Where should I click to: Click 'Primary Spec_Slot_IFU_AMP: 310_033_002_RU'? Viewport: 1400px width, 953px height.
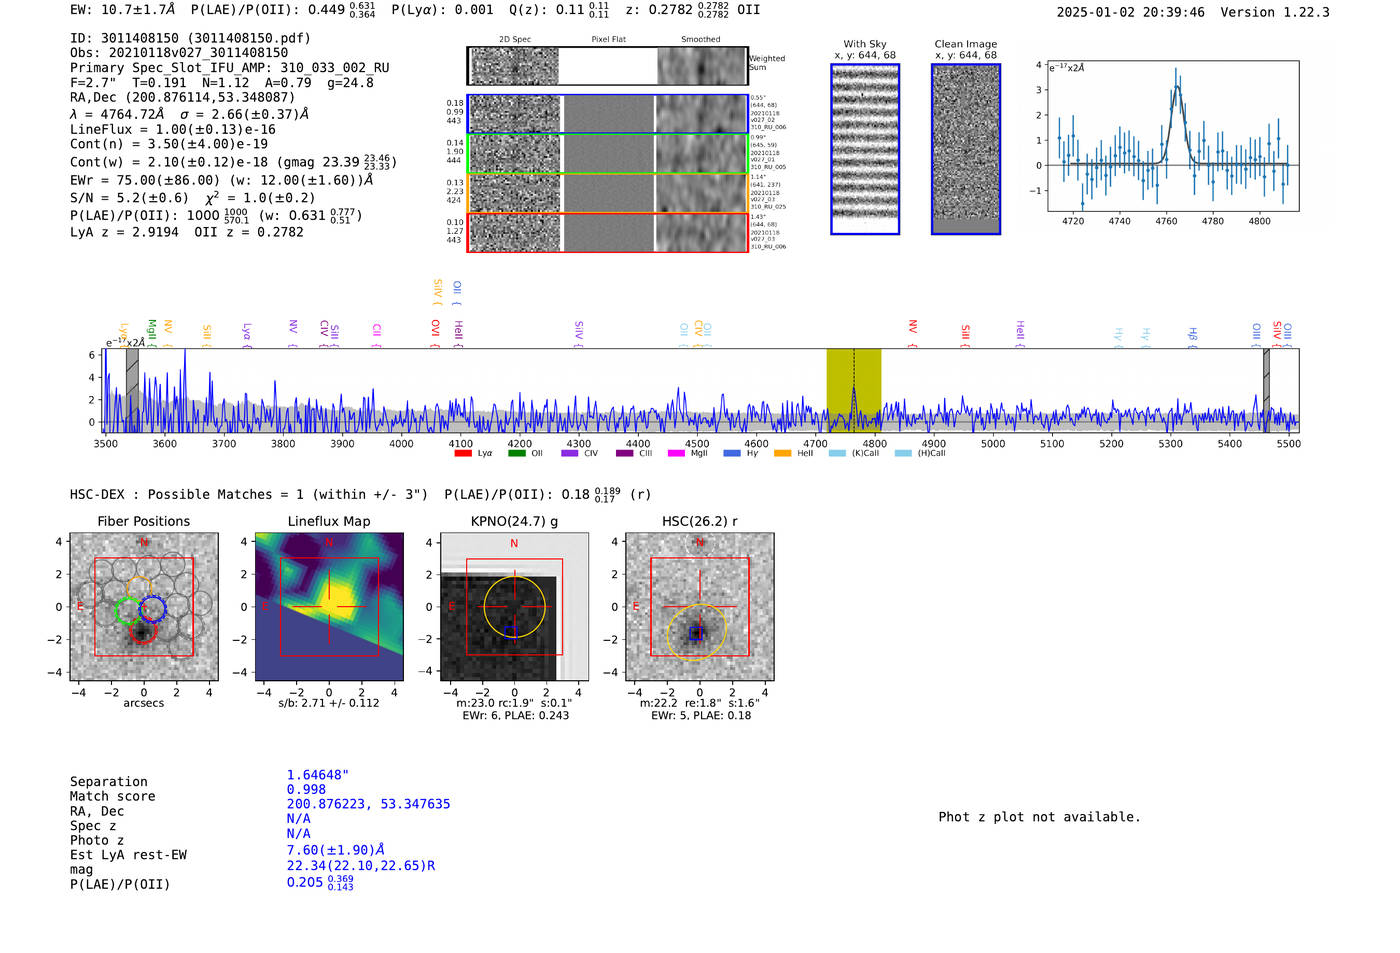[x=230, y=68]
